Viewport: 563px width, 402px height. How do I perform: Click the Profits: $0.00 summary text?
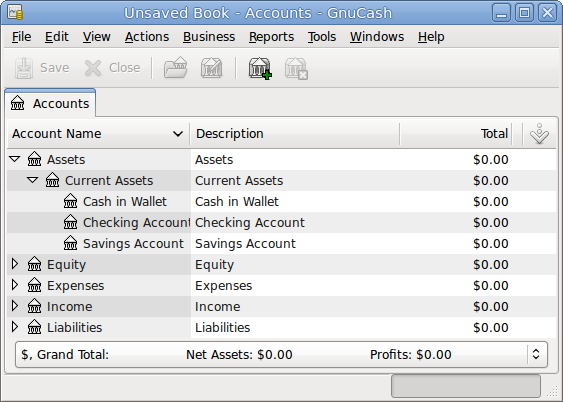(410, 355)
